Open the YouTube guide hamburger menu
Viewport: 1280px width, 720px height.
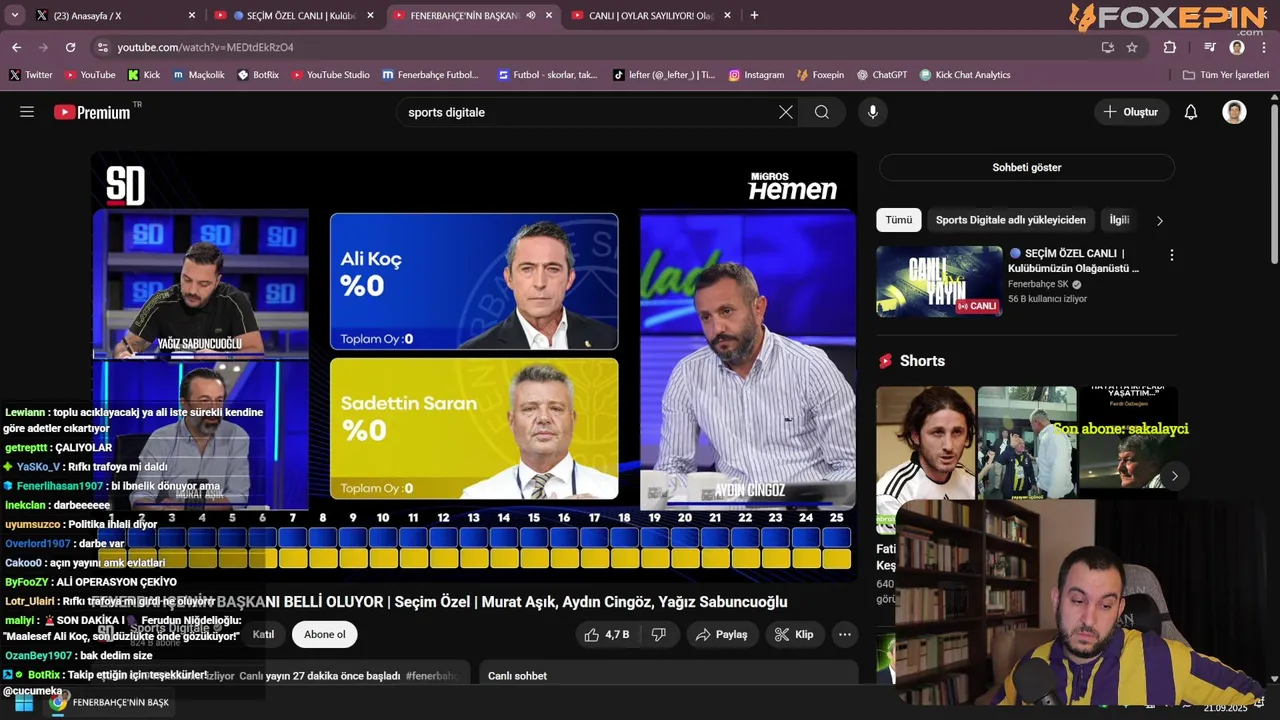[x=27, y=112]
